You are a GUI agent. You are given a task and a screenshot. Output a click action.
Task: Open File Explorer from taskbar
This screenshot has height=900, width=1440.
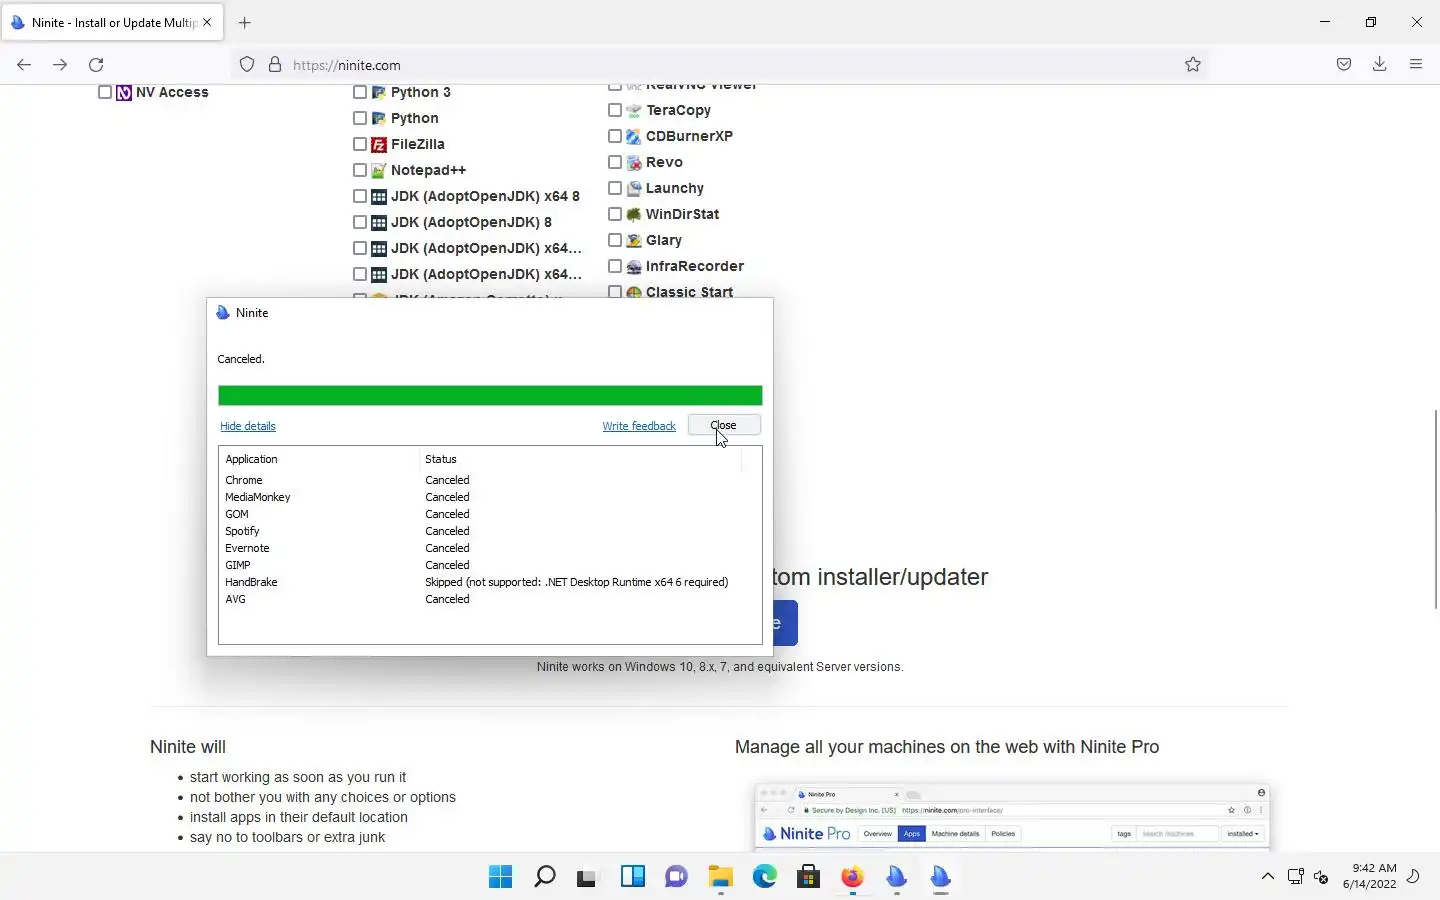coord(720,877)
